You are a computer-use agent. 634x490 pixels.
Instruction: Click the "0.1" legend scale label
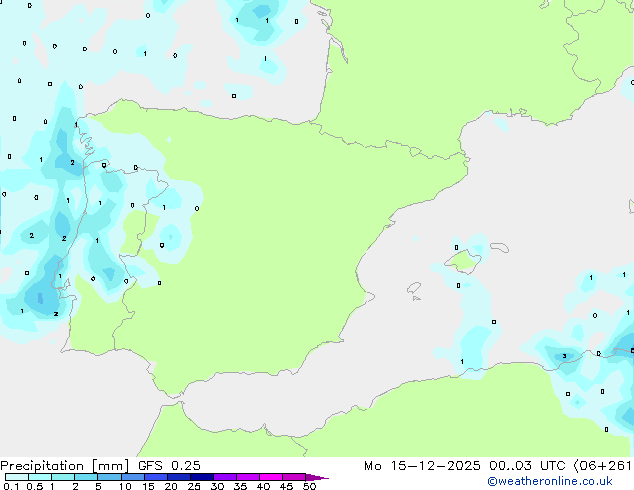click(x=11, y=486)
